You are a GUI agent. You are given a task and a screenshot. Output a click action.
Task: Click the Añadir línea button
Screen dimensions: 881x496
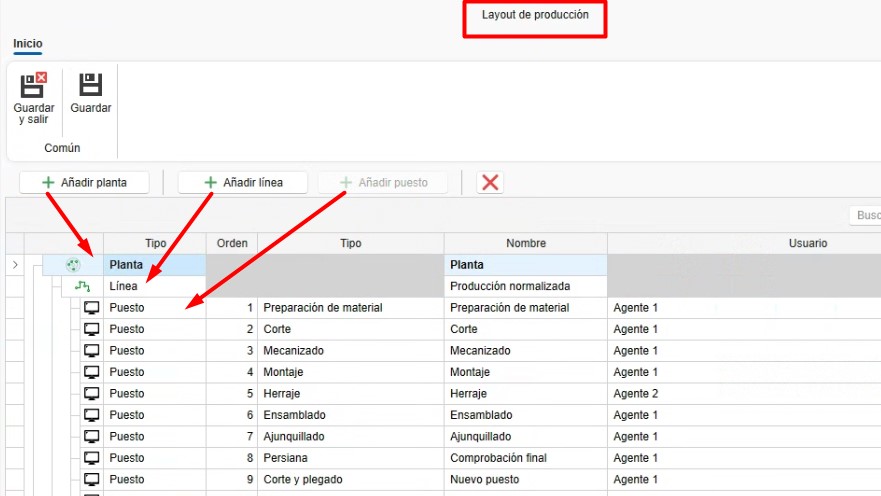tap(243, 183)
